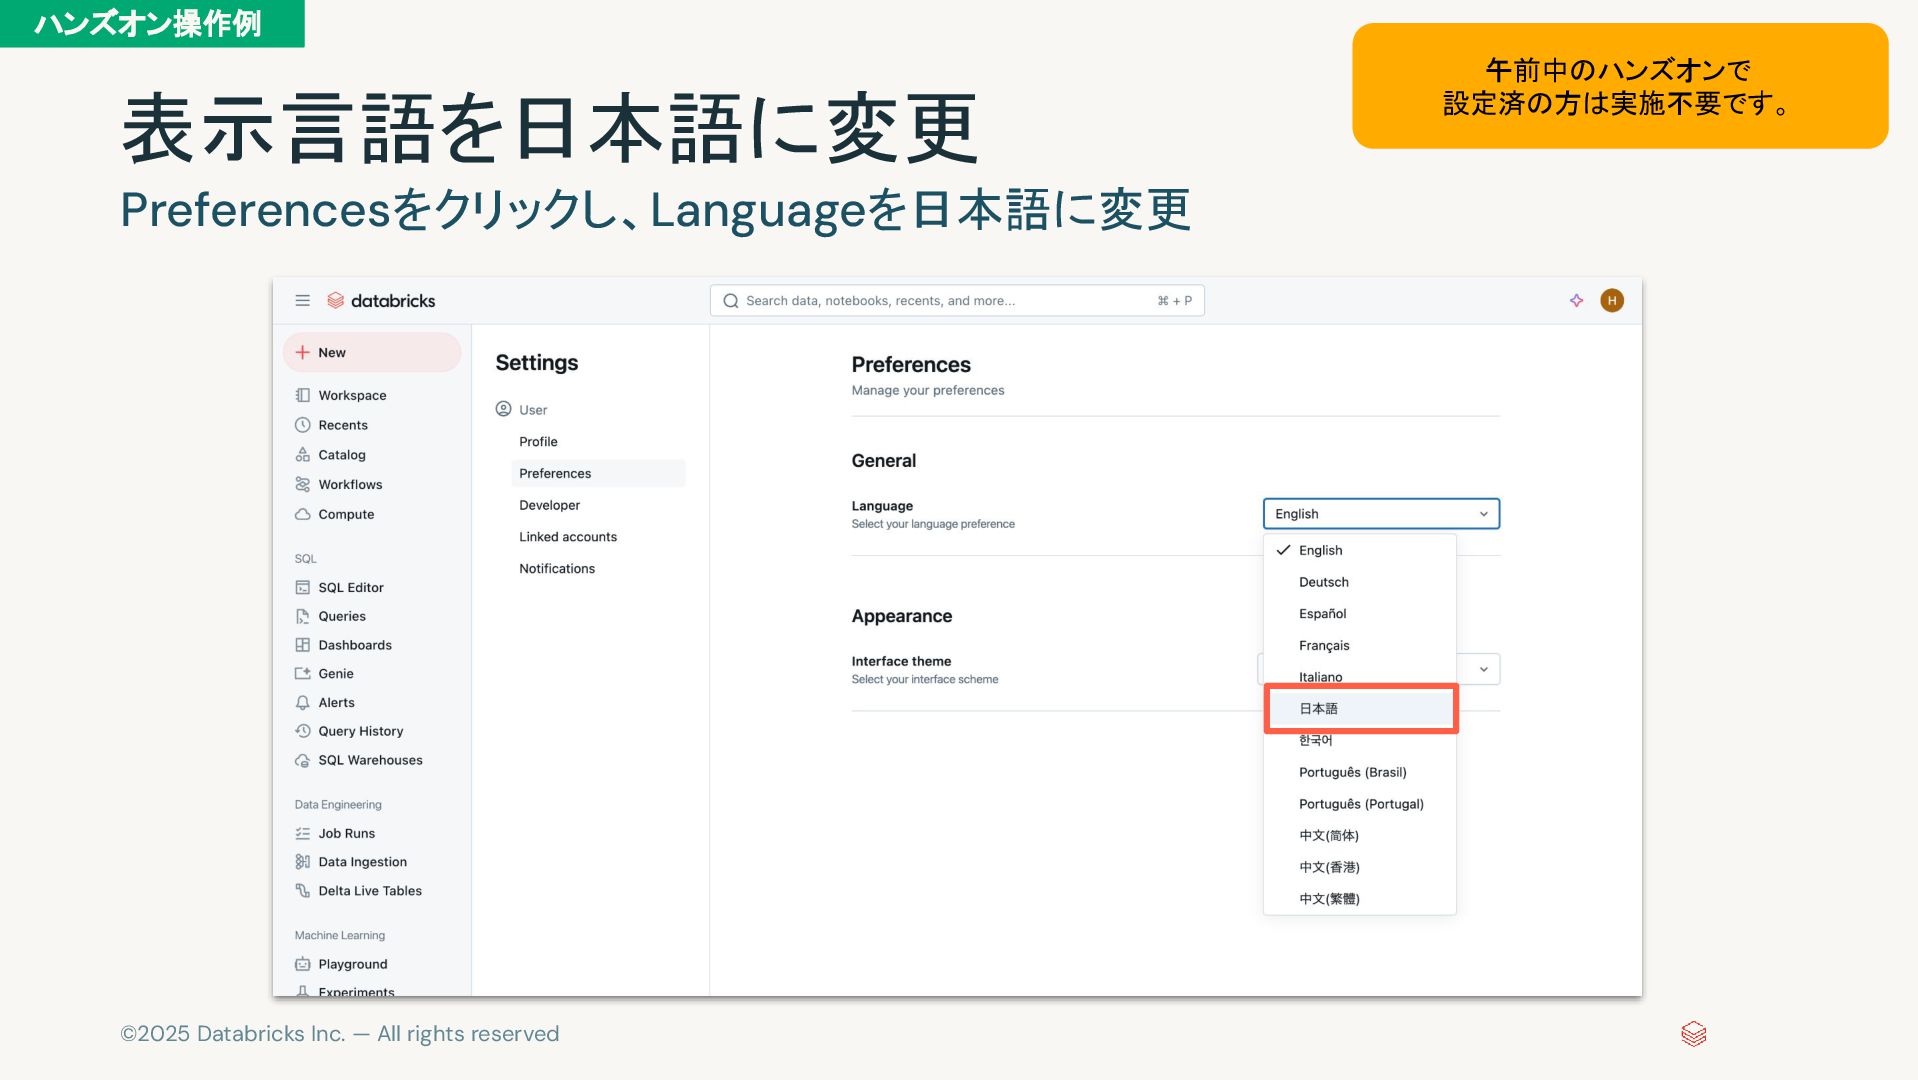
Task: Go to Compute in sidebar
Action: coord(345,515)
